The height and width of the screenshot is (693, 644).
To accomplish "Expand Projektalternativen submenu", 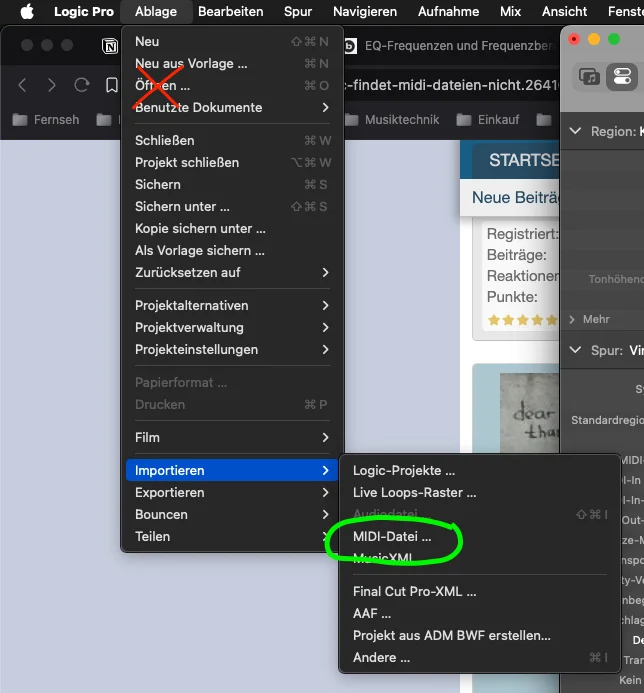I will [232, 305].
